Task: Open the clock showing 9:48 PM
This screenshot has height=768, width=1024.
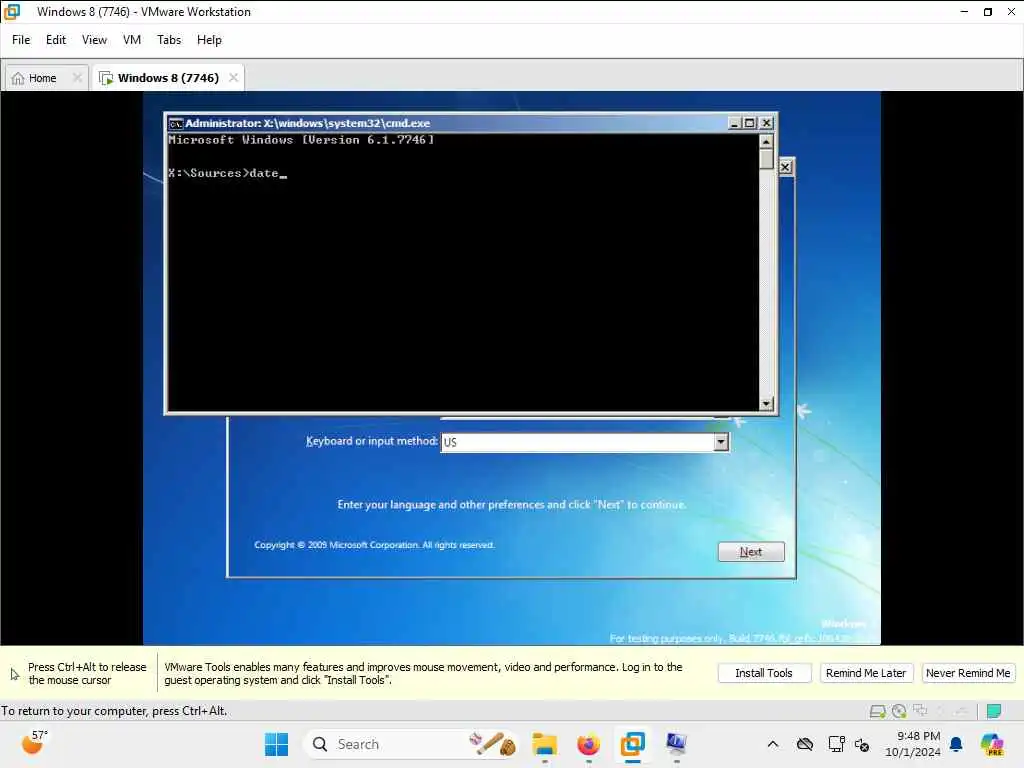Action: click(x=913, y=744)
